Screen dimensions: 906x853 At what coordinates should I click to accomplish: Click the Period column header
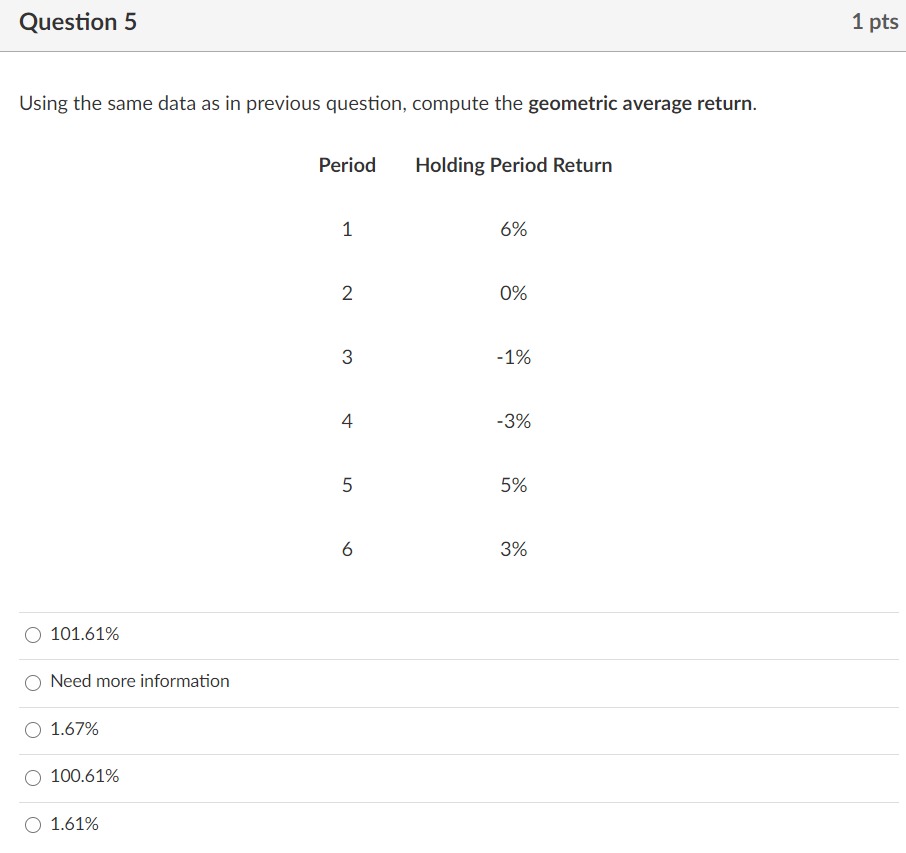pos(347,165)
